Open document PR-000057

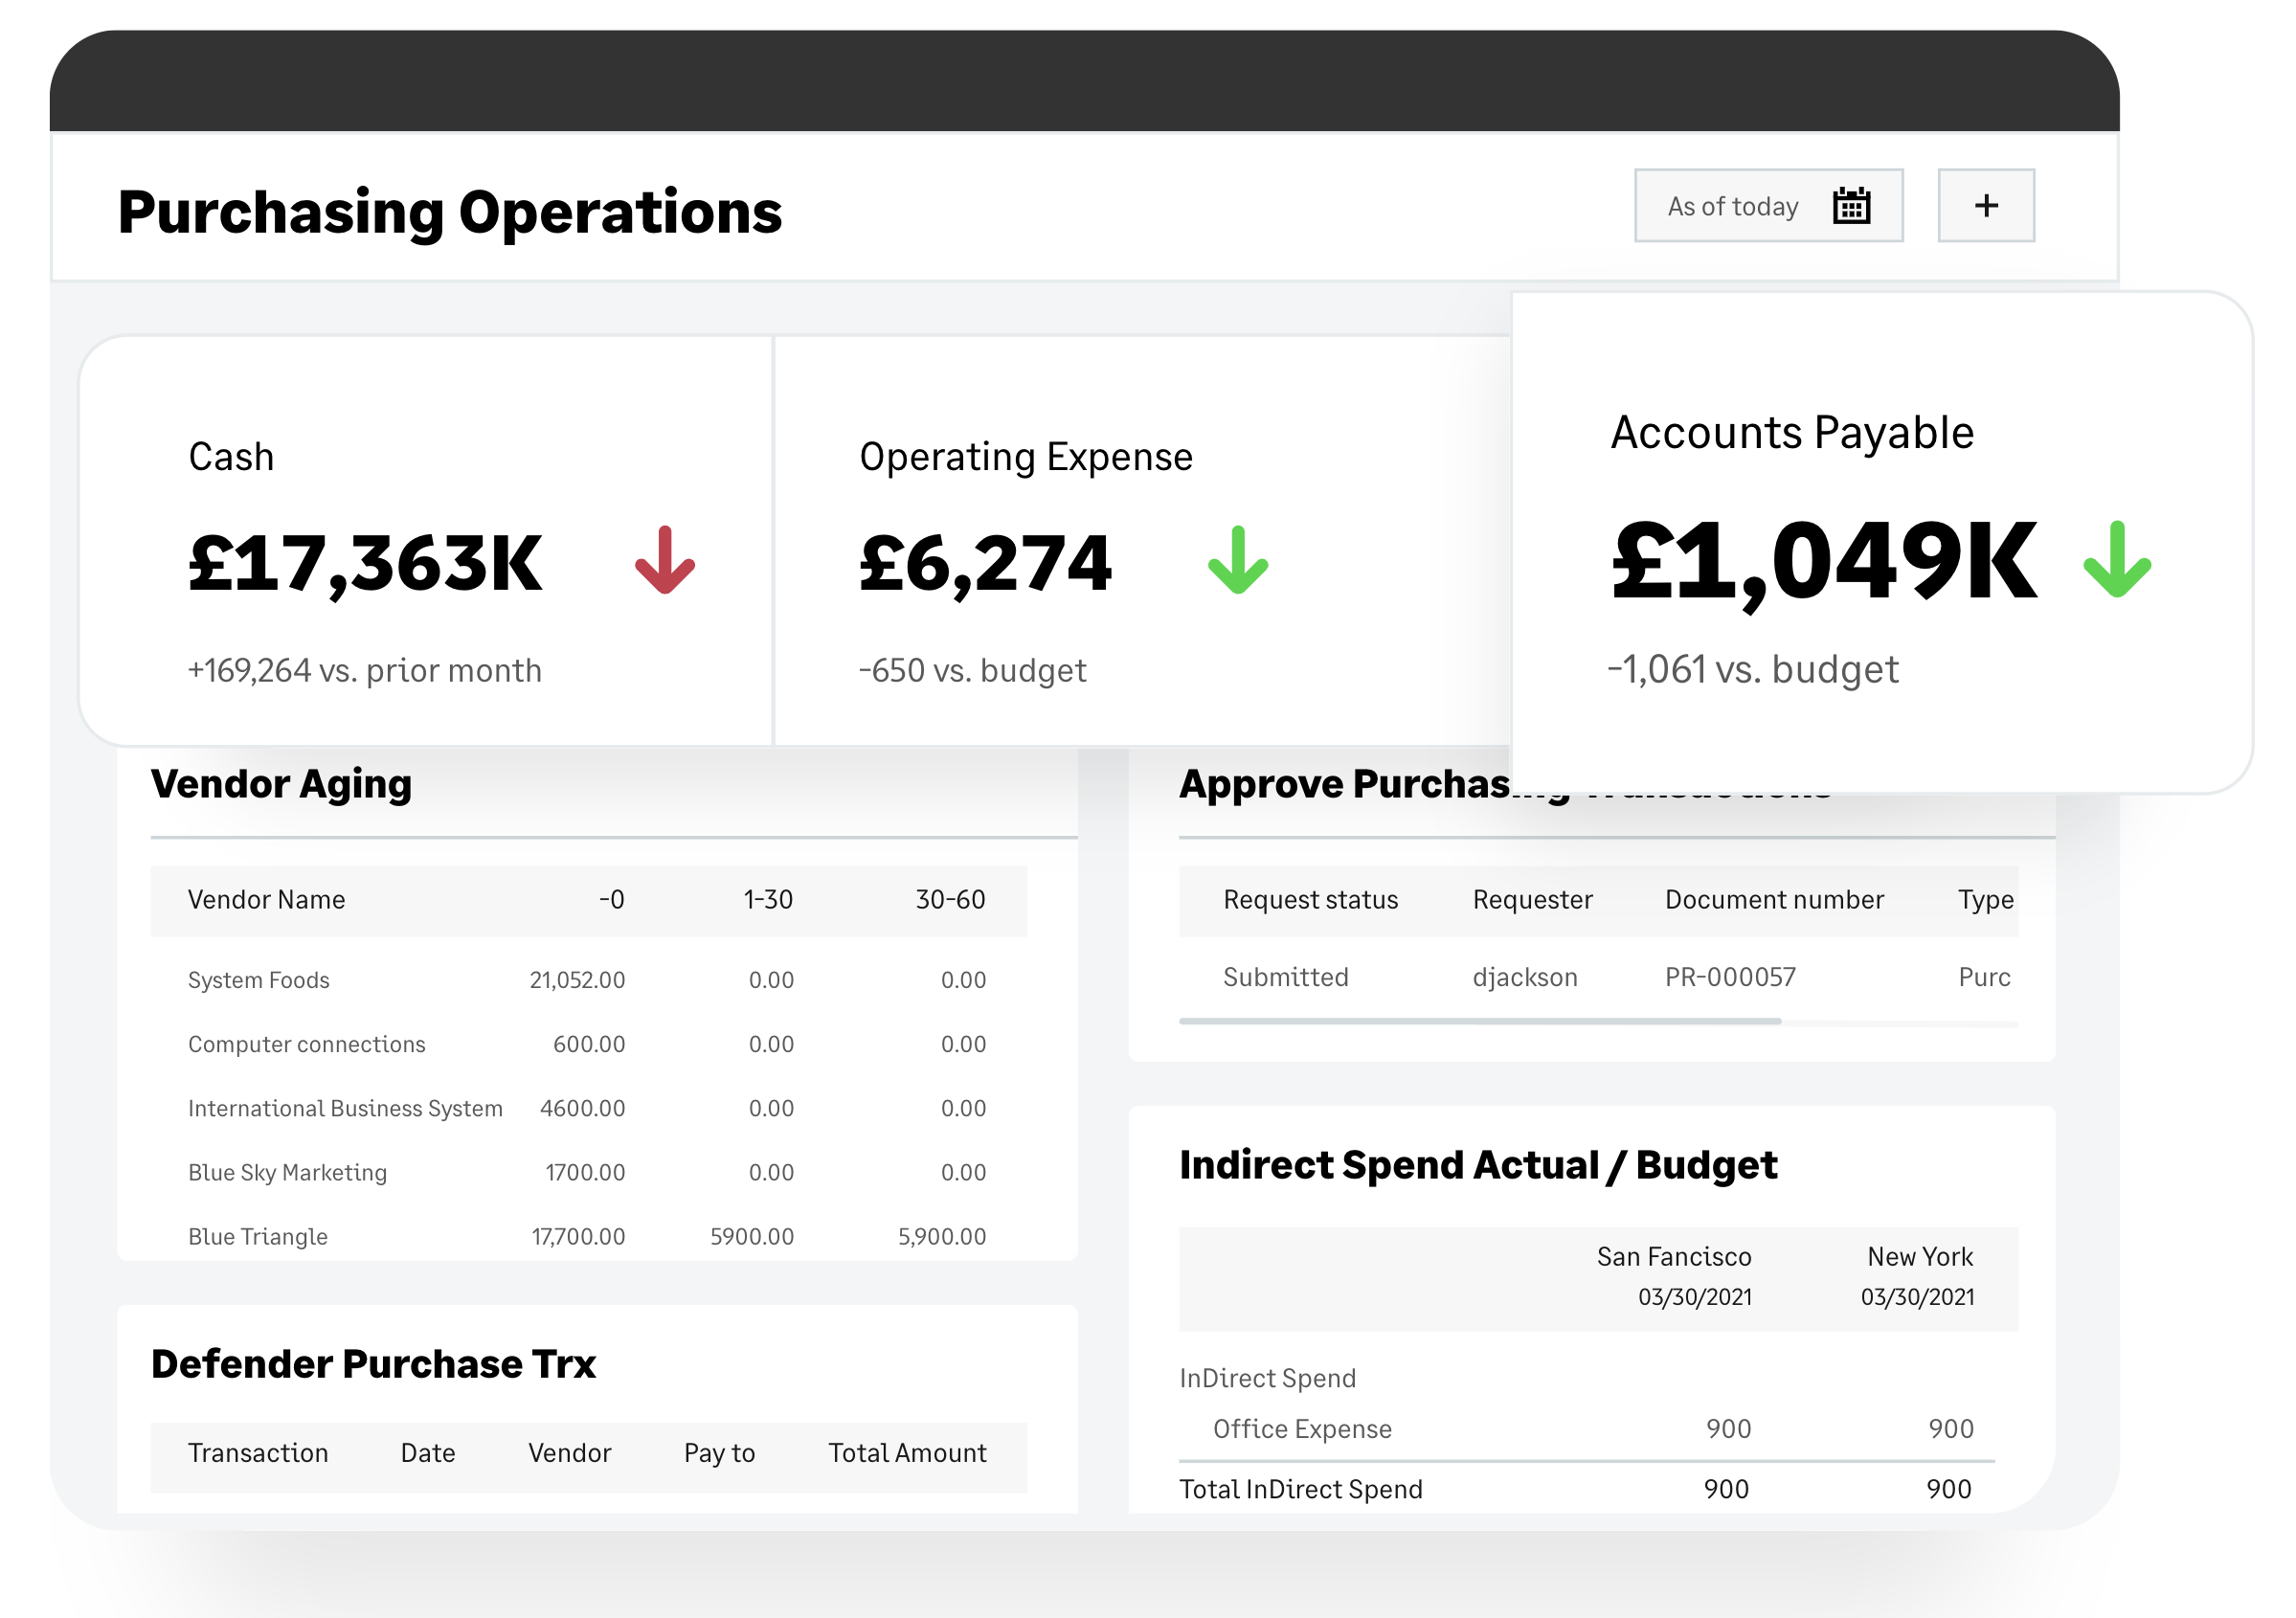(x=1730, y=977)
